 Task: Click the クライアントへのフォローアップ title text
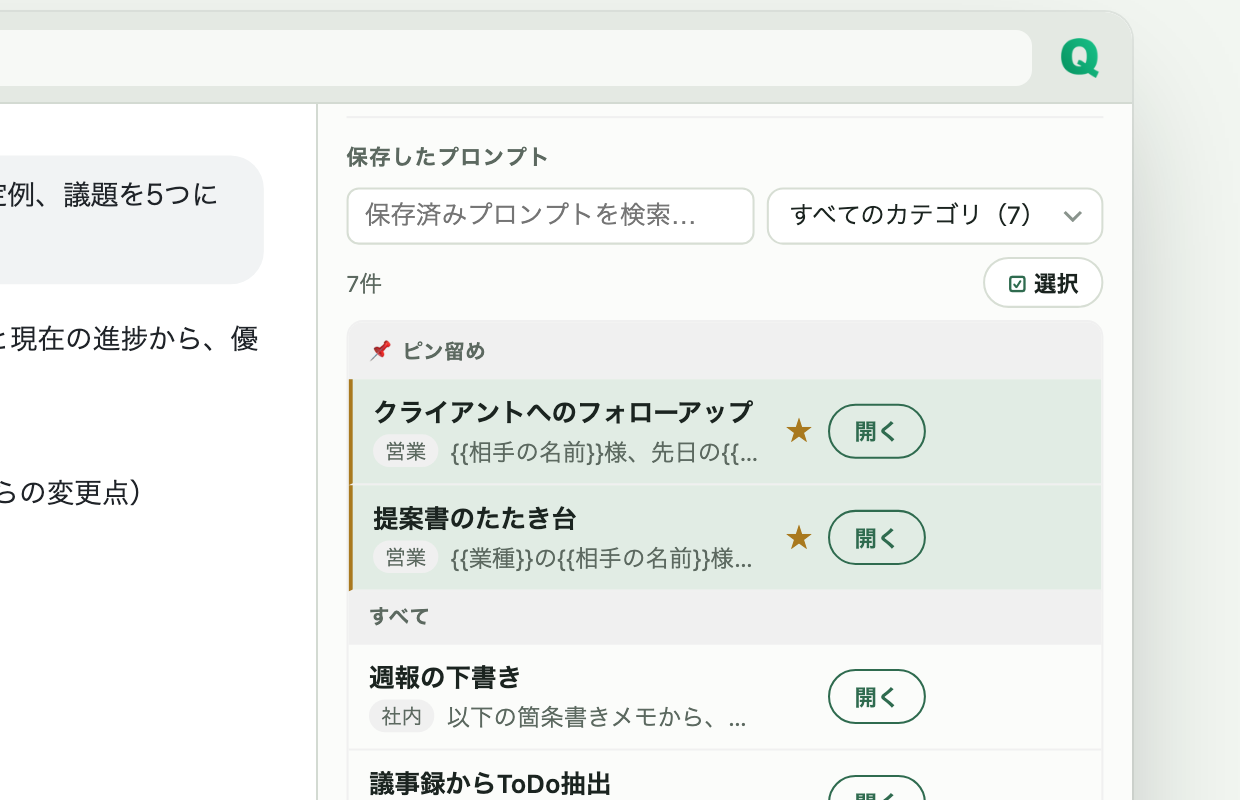pyautogui.click(x=563, y=411)
